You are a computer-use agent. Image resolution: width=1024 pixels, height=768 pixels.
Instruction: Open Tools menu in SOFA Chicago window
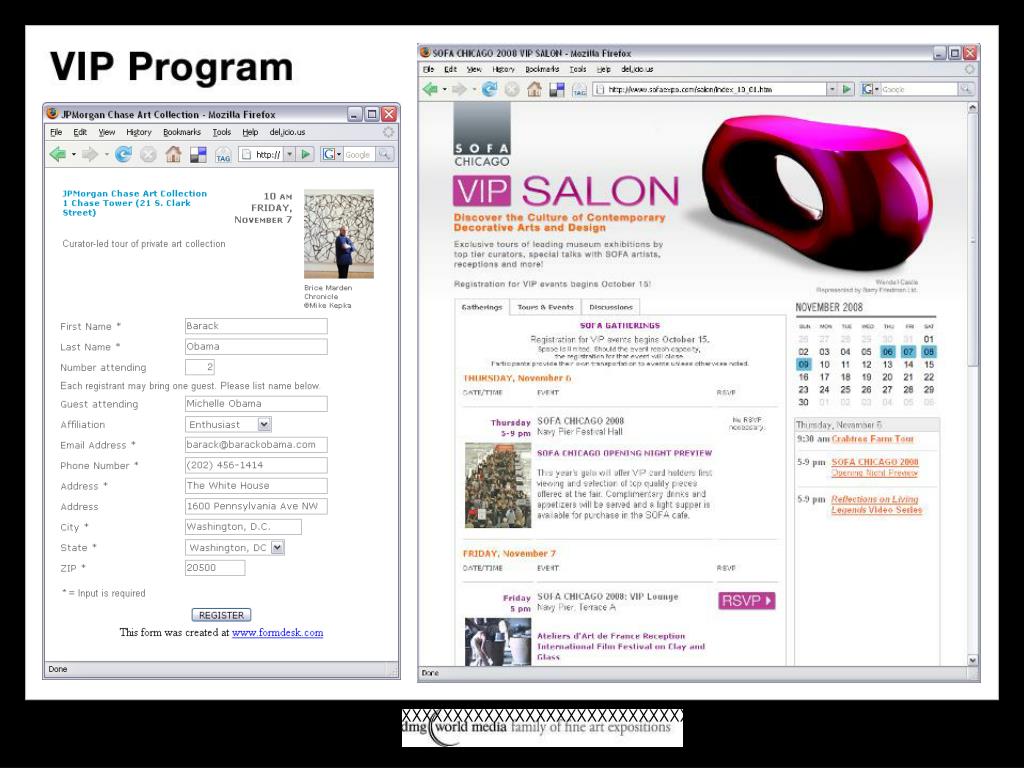(577, 69)
